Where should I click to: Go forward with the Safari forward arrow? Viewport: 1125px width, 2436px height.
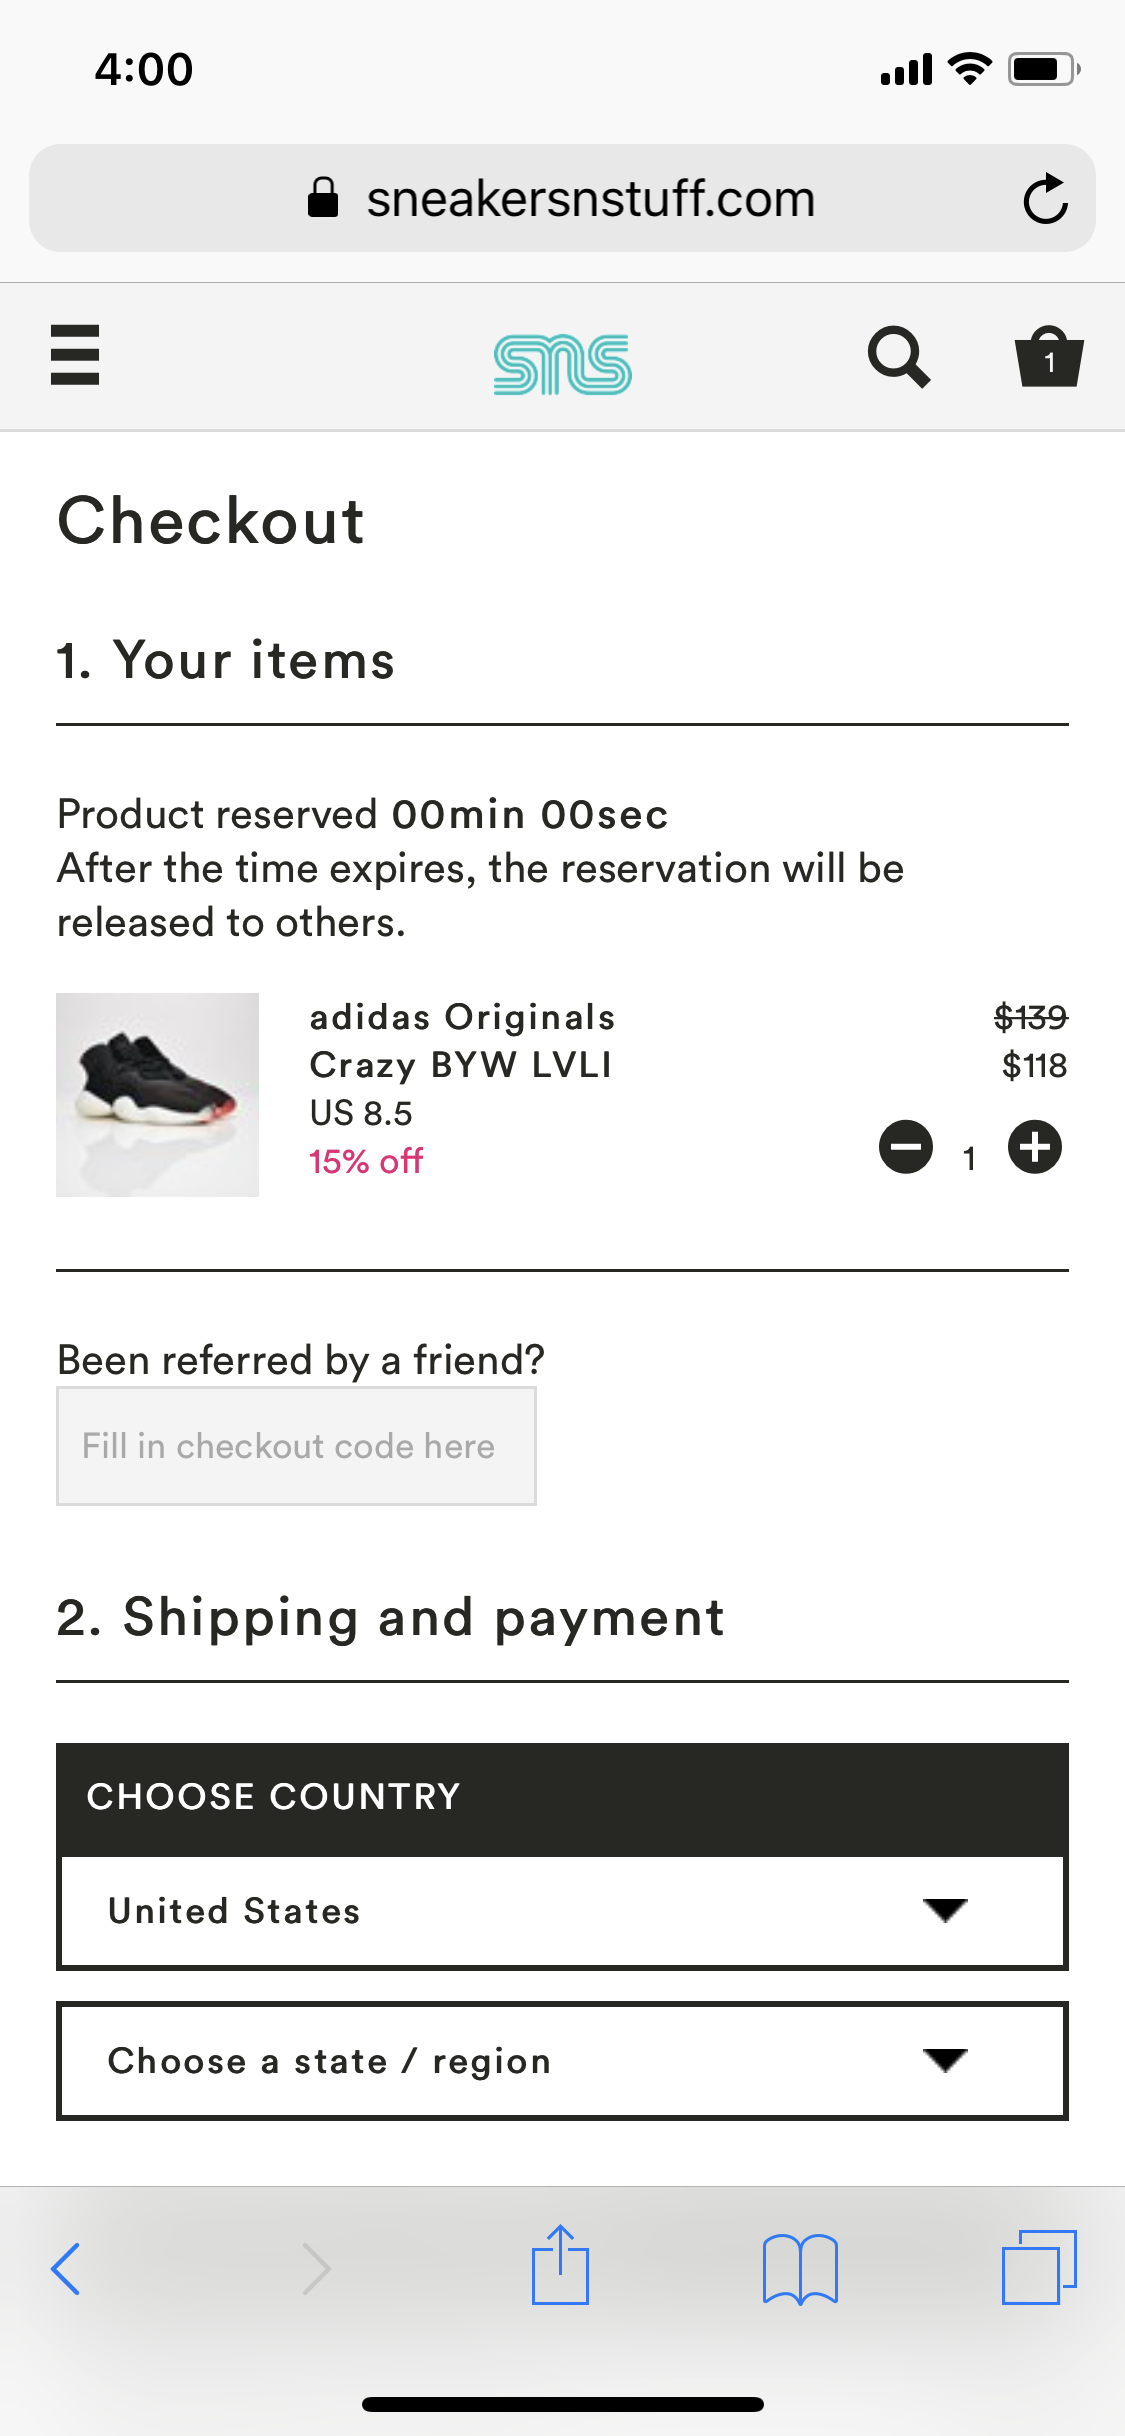pos(316,2268)
